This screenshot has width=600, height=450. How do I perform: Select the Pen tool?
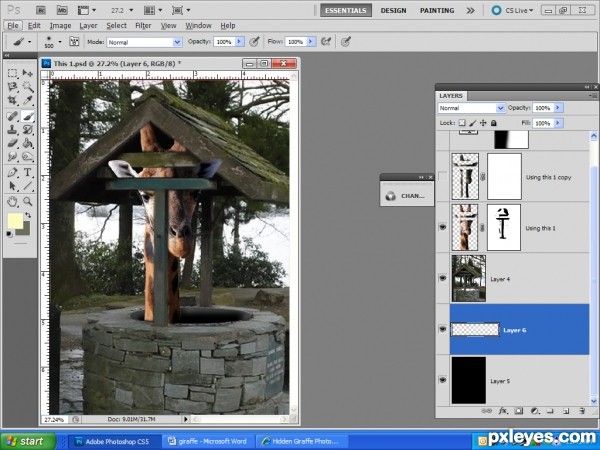pyautogui.click(x=13, y=173)
